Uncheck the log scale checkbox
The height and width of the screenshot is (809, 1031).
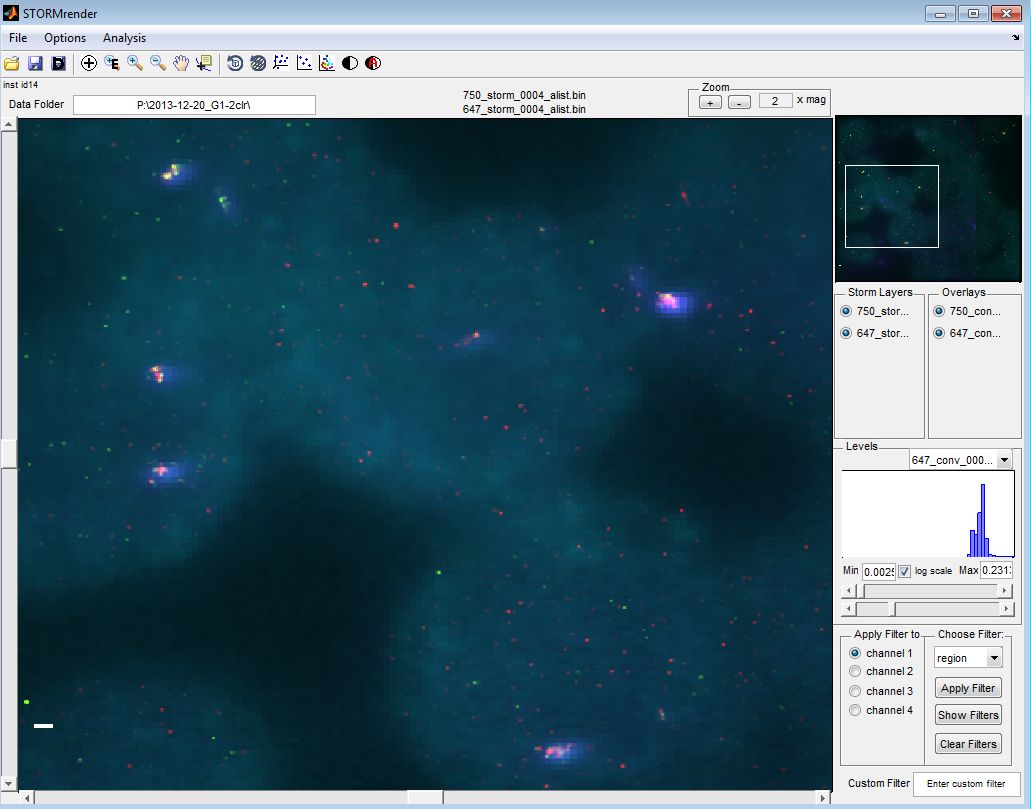click(905, 571)
